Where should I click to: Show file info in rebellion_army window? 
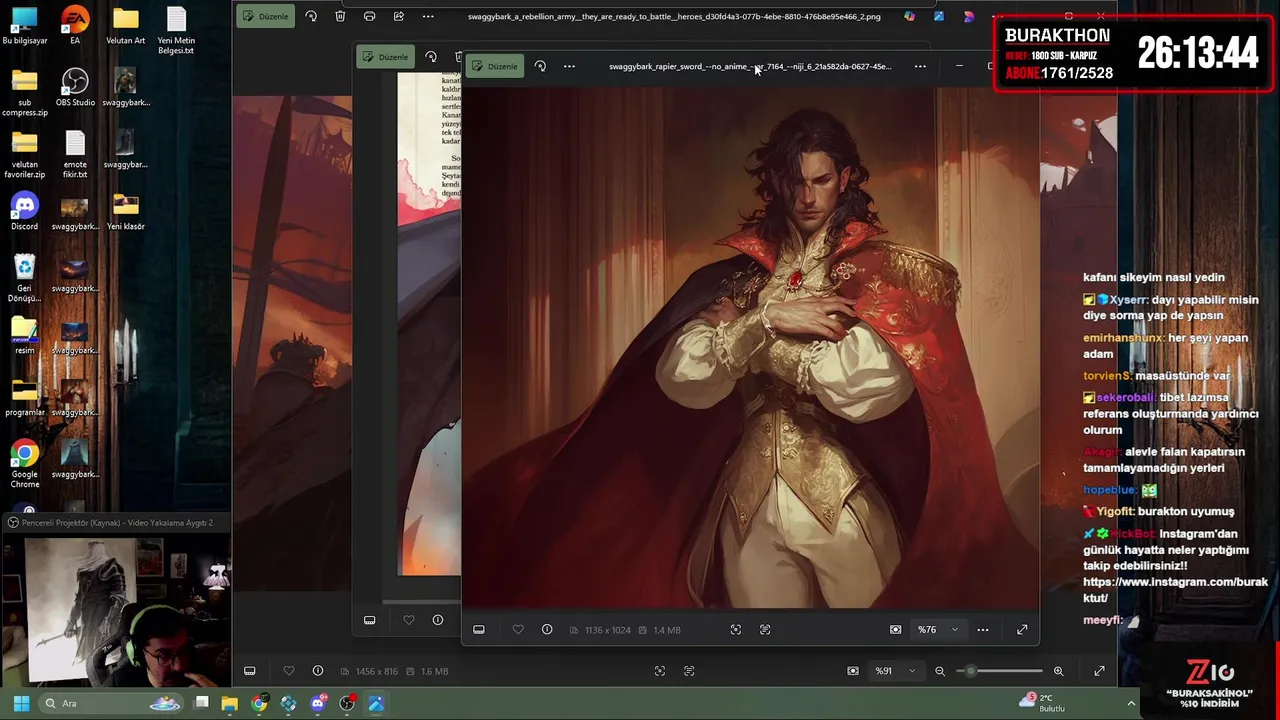pyautogui.click(x=318, y=671)
